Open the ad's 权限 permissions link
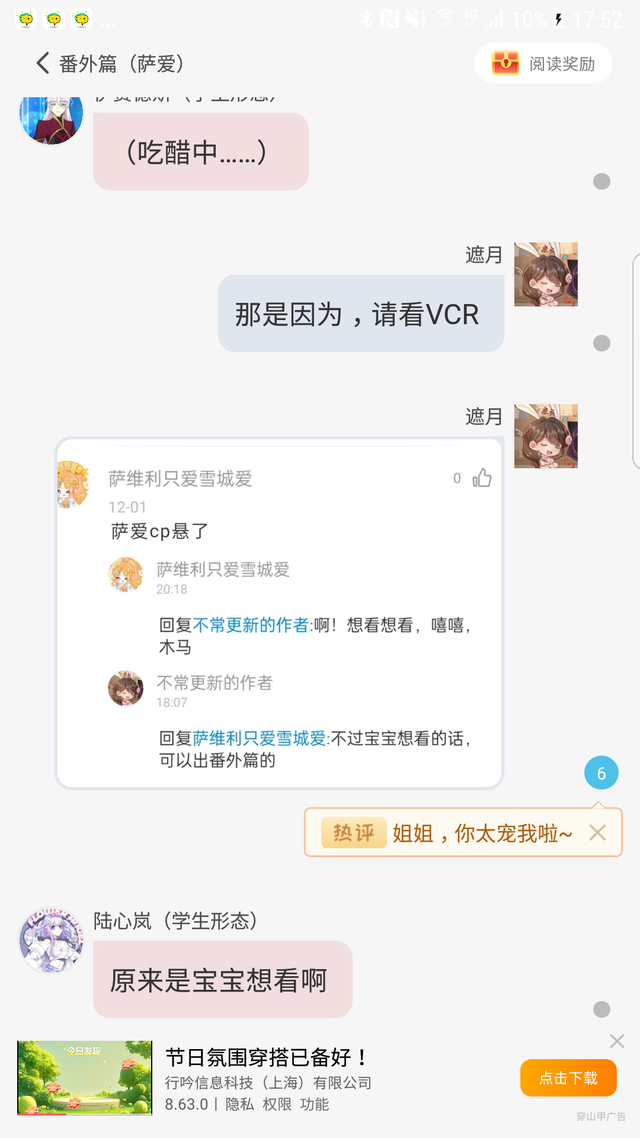 coord(277,1105)
